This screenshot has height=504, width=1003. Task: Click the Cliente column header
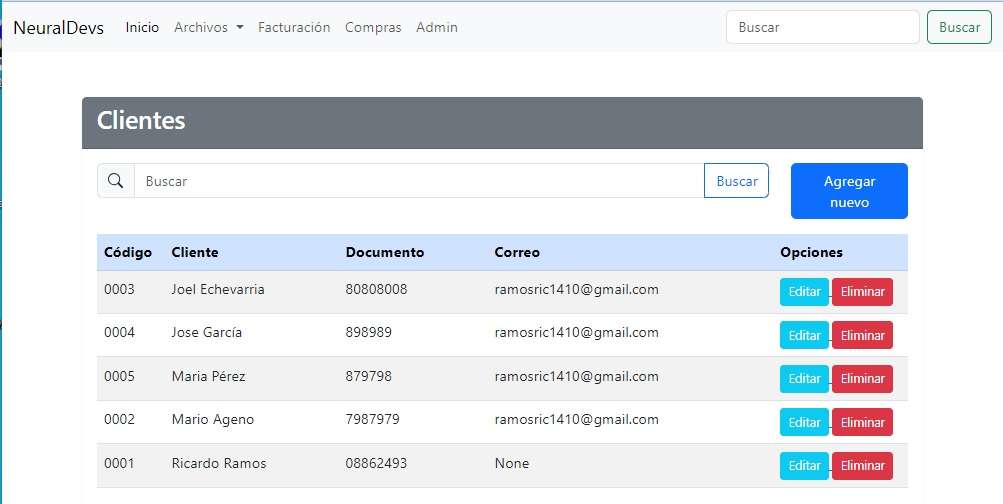[194, 253]
